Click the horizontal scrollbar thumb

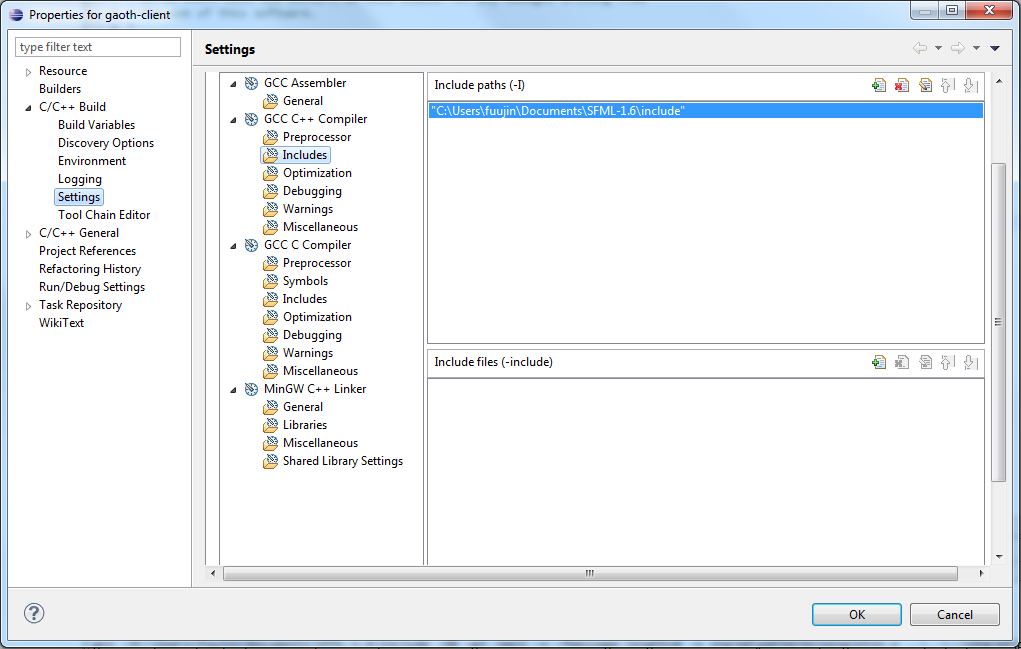[590, 573]
